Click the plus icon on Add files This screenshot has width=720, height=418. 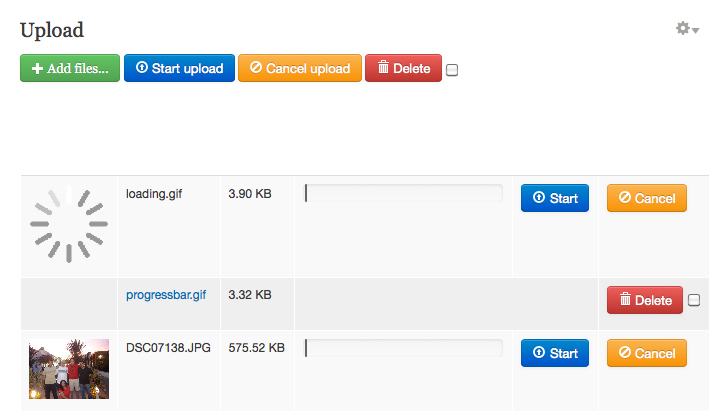pyautogui.click(x=37, y=68)
